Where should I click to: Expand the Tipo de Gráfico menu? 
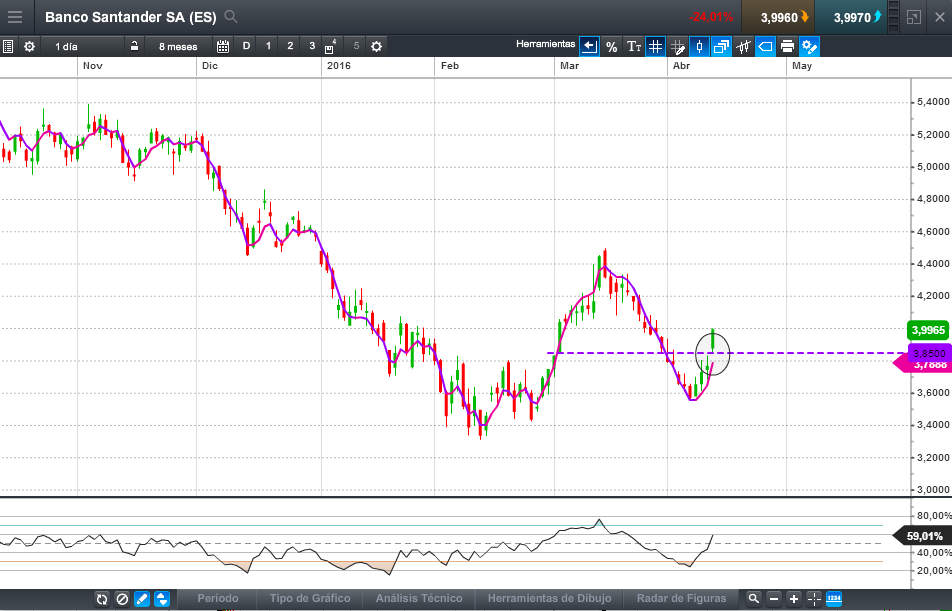point(310,598)
